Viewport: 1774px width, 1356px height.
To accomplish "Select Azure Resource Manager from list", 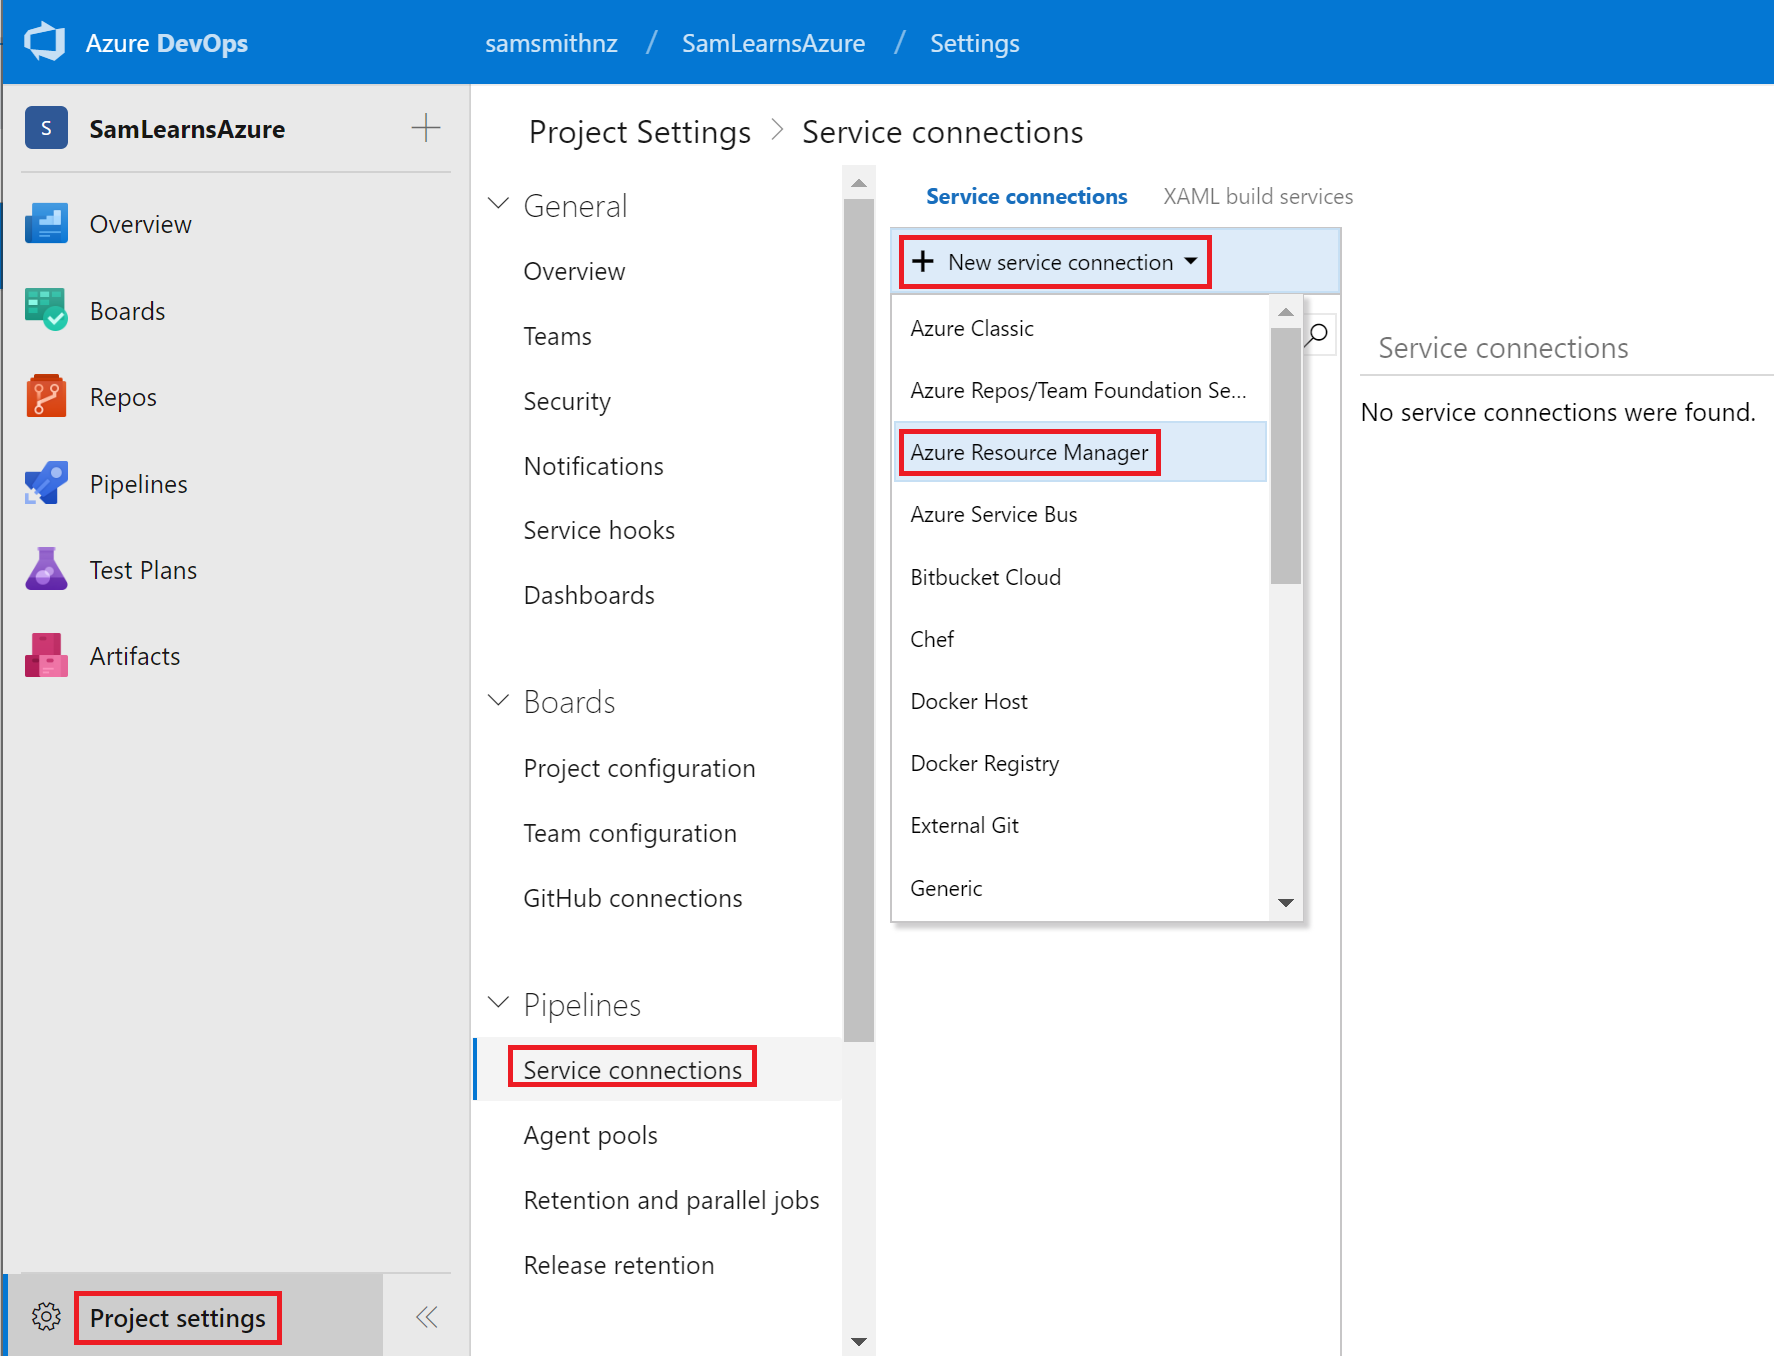I will pyautogui.click(x=1029, y=453).
